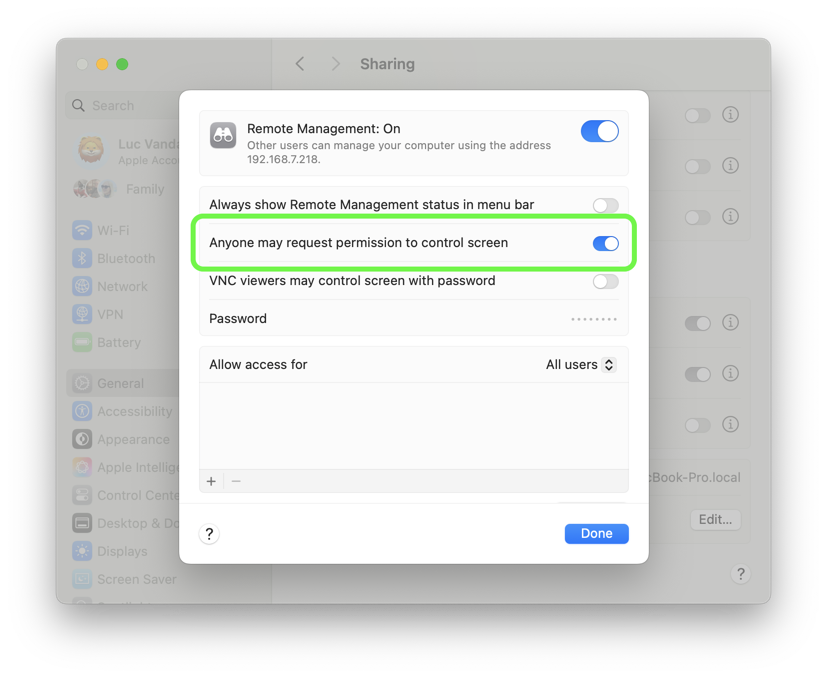The image size is (827, 678).
Task: Click the Control Center icon
Action: 82,495
